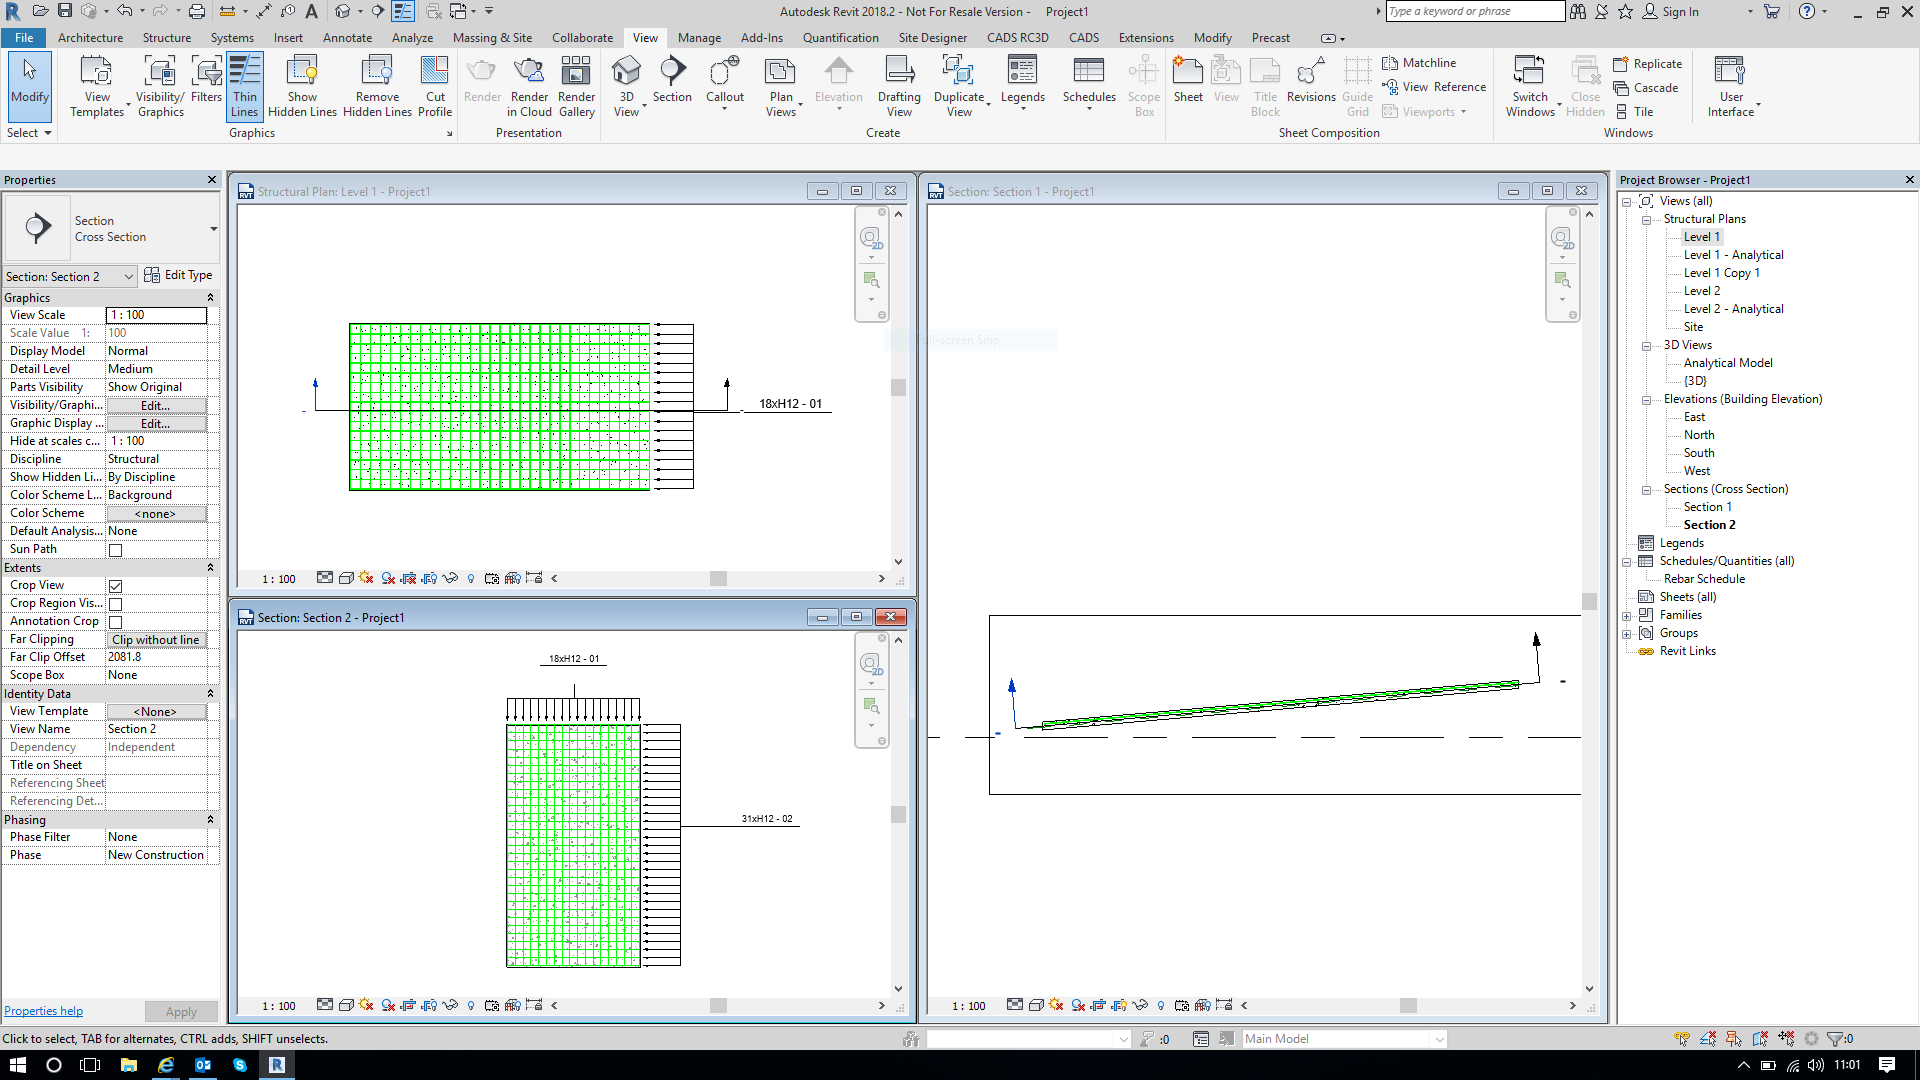
Task: Click the keyword search field
Action: (x=1474, y=11)
